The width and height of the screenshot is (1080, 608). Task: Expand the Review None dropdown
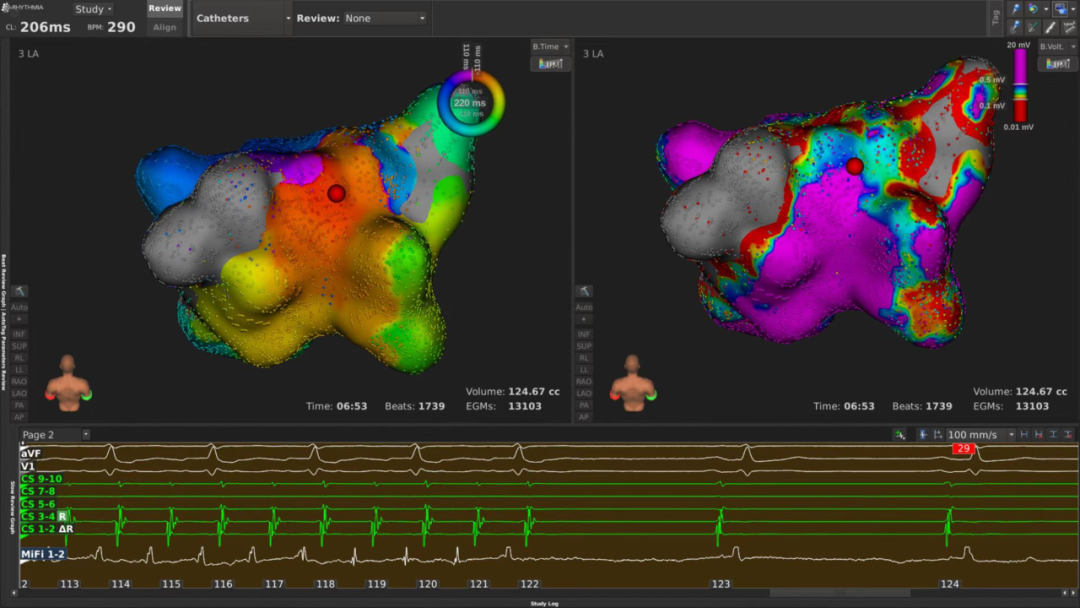pyautogui.click(x=385, y=18)
